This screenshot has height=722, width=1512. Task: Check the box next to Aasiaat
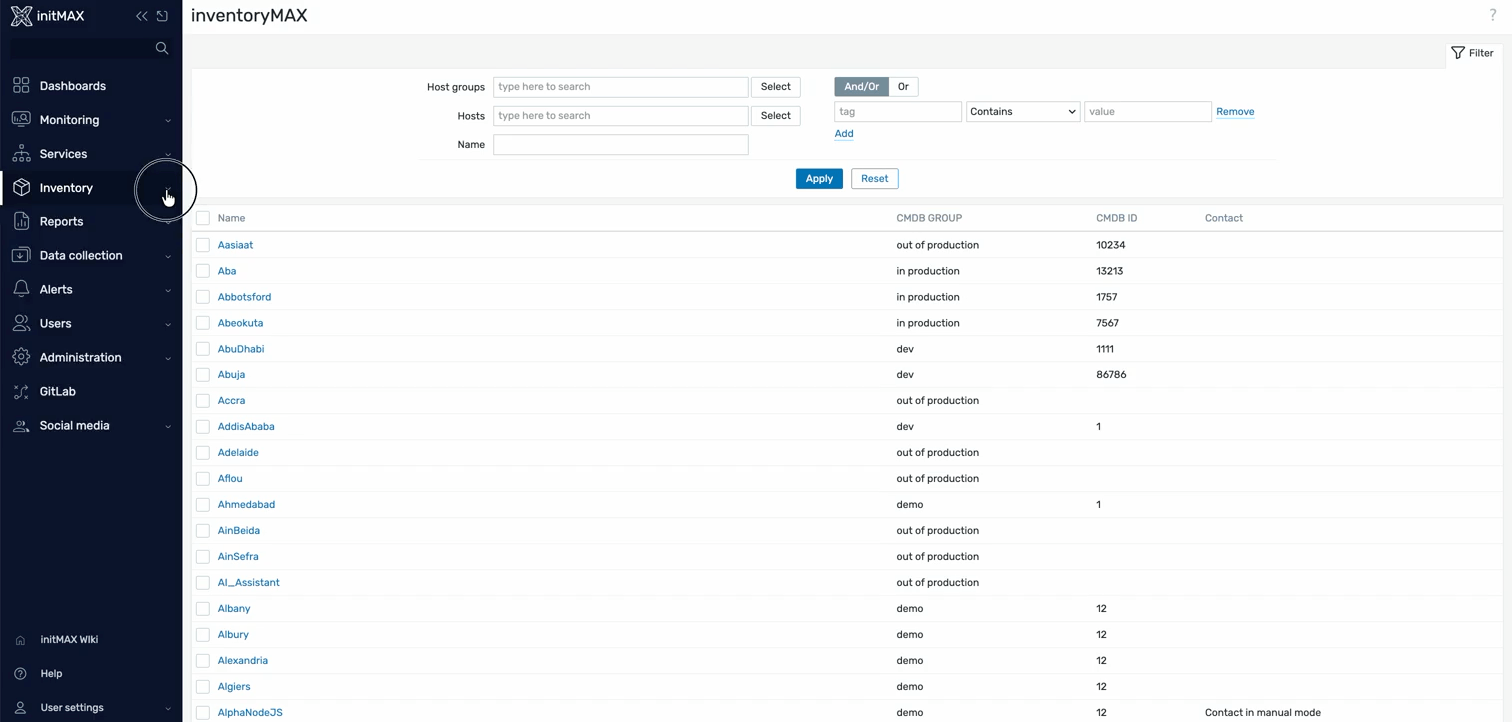pyautogui.click(x=203, y=245)
